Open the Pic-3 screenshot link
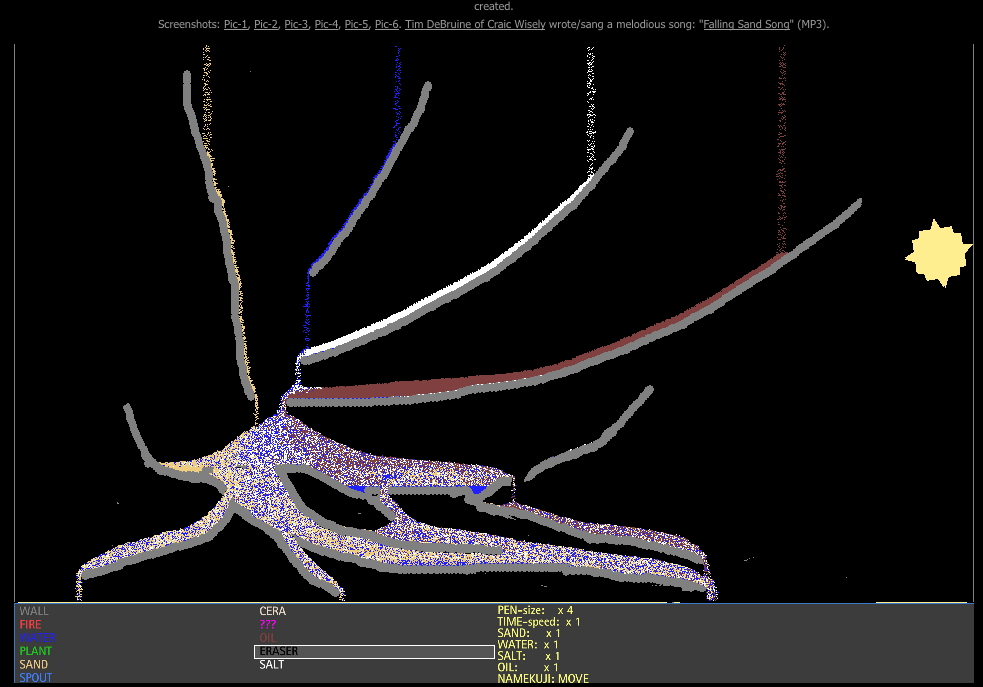The width and height of the screenshot is (983, 687). (296, 24)
